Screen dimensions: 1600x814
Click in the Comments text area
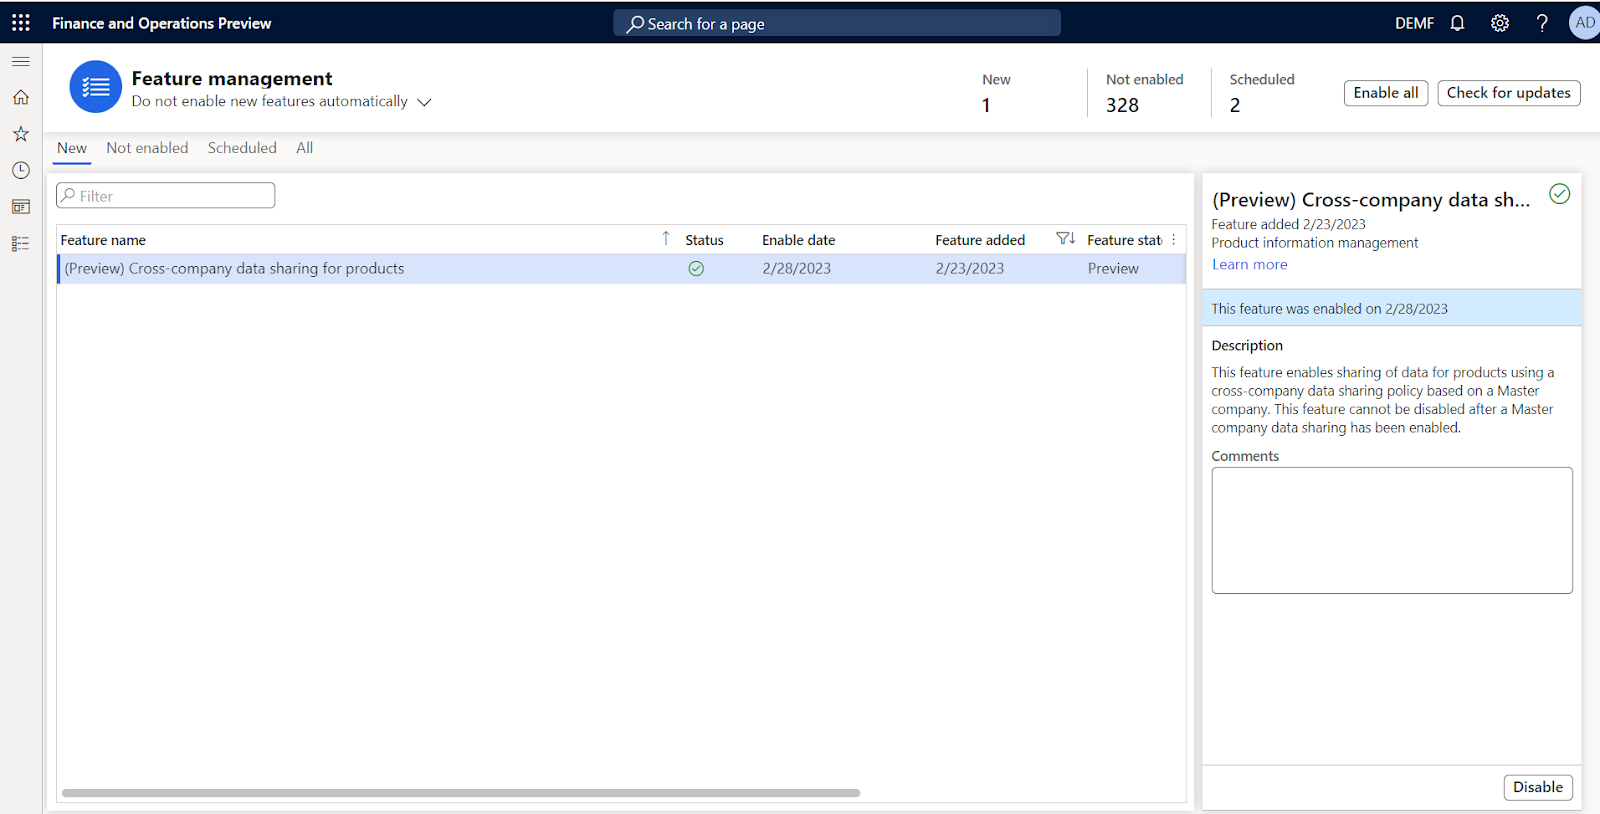coord(1392,530)
